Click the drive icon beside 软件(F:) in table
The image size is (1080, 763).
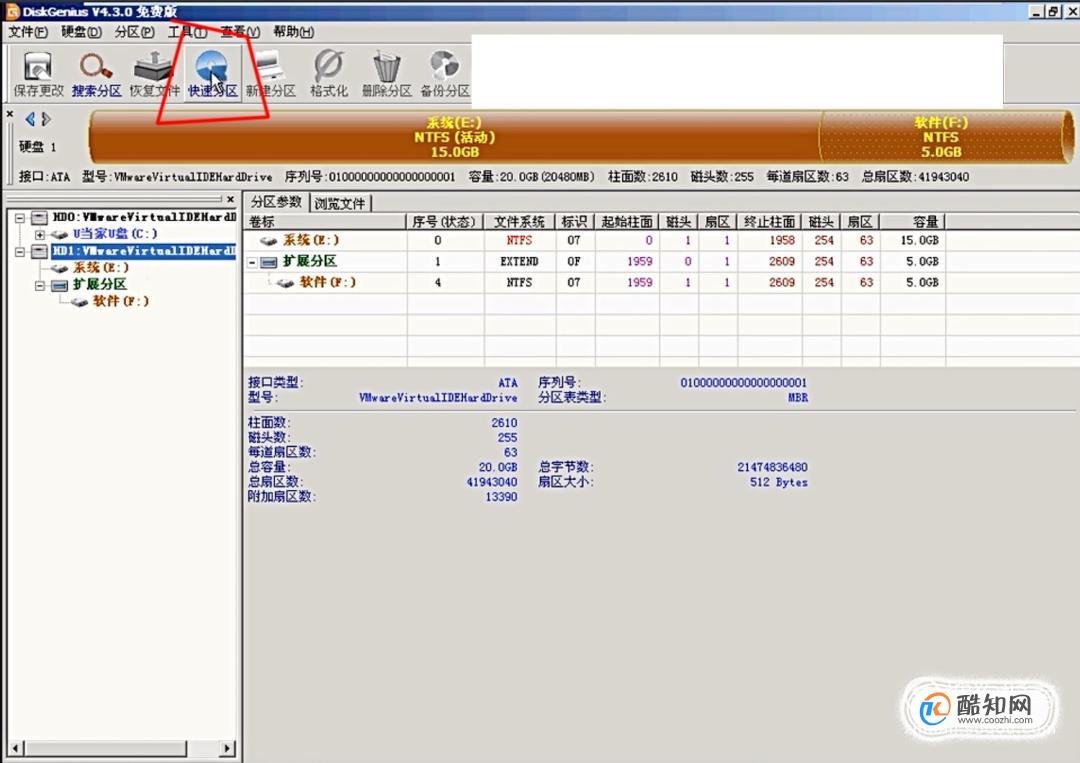tap(285, 283)
